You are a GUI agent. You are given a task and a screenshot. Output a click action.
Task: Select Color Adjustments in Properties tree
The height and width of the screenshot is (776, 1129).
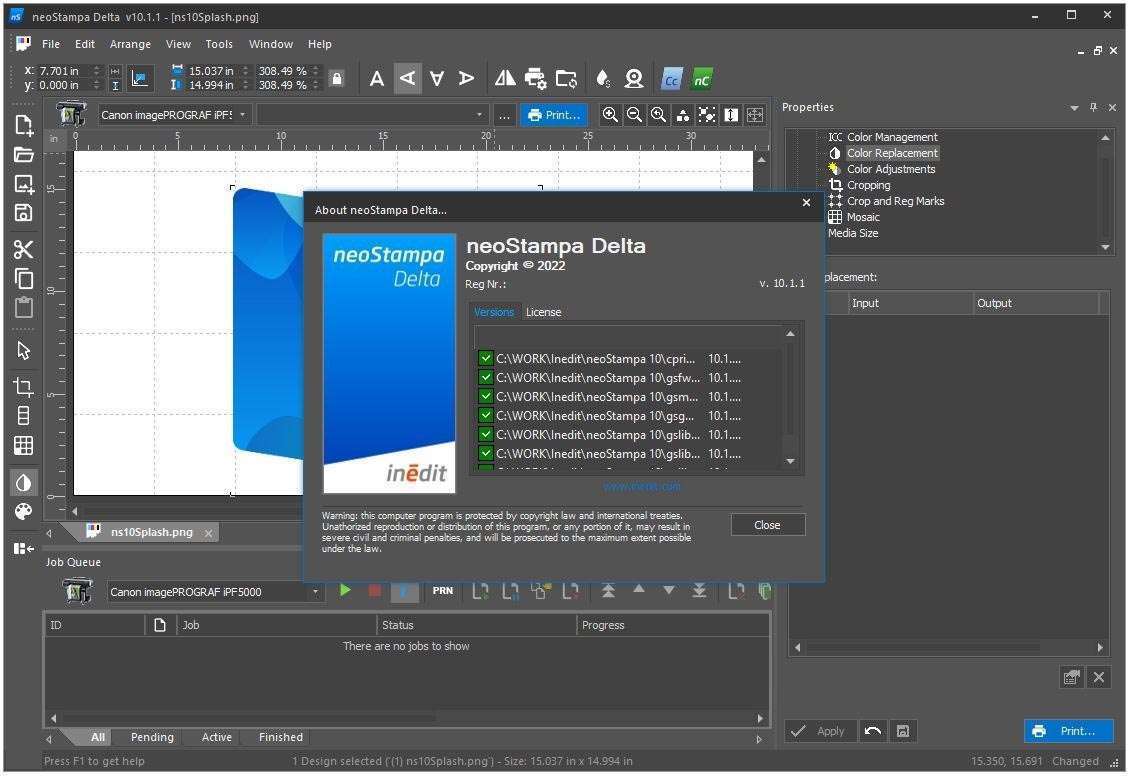coord(890,169)
